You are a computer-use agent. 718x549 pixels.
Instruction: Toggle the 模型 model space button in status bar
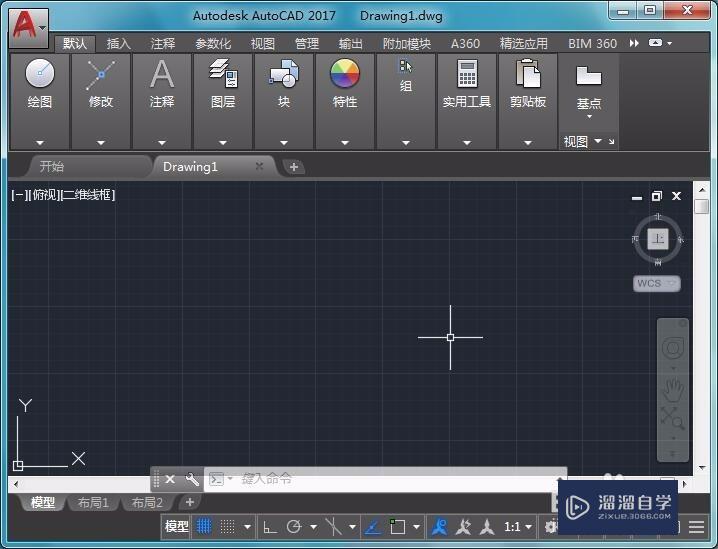pyautogui.click(x=177, y=527)
